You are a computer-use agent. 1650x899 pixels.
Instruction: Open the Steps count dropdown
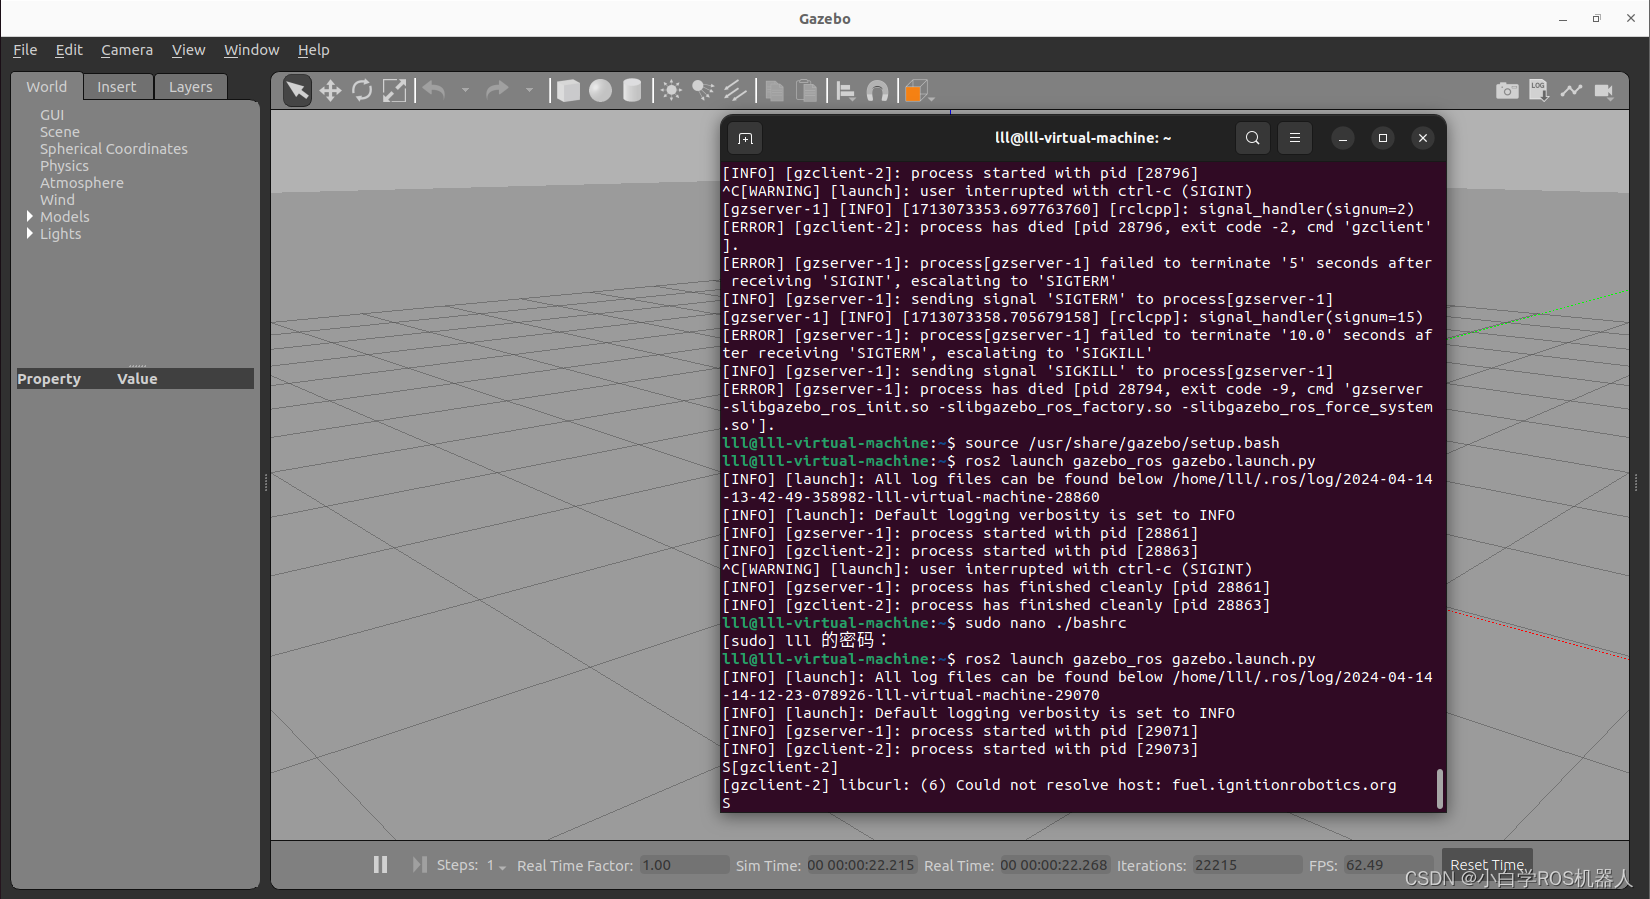(x=497, y=866)
